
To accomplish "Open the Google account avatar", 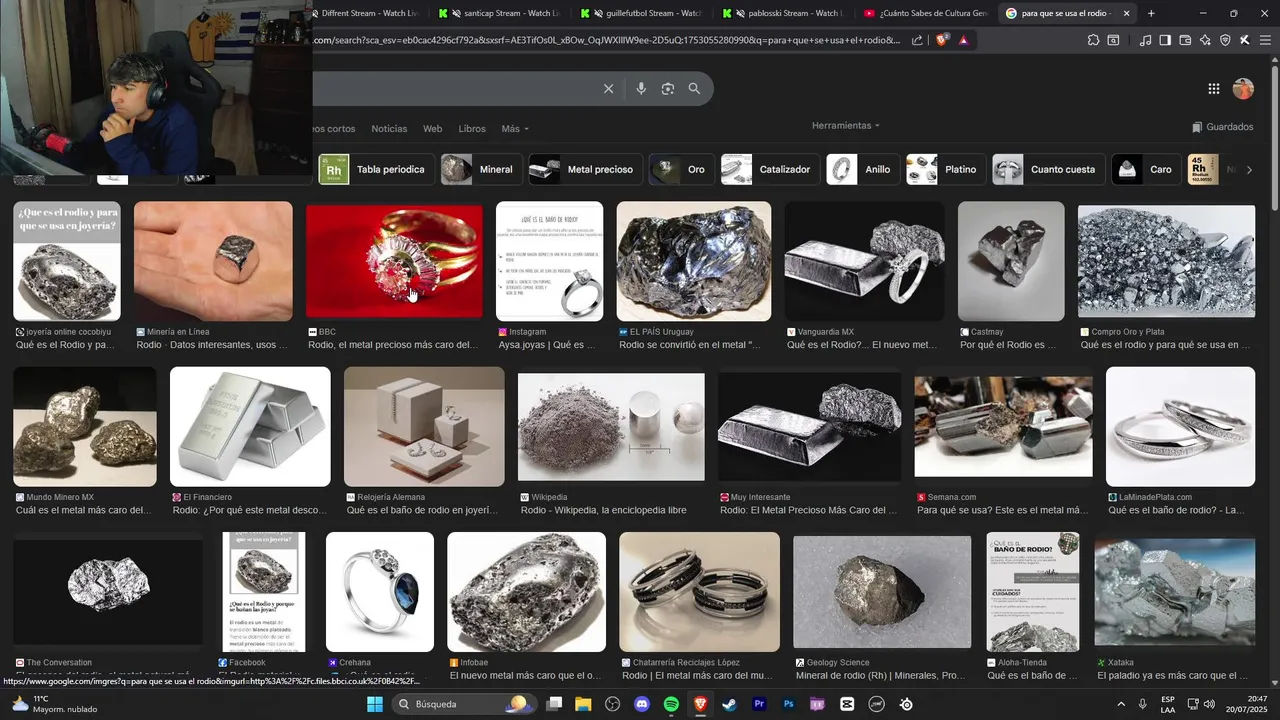I will (1243, 89).
